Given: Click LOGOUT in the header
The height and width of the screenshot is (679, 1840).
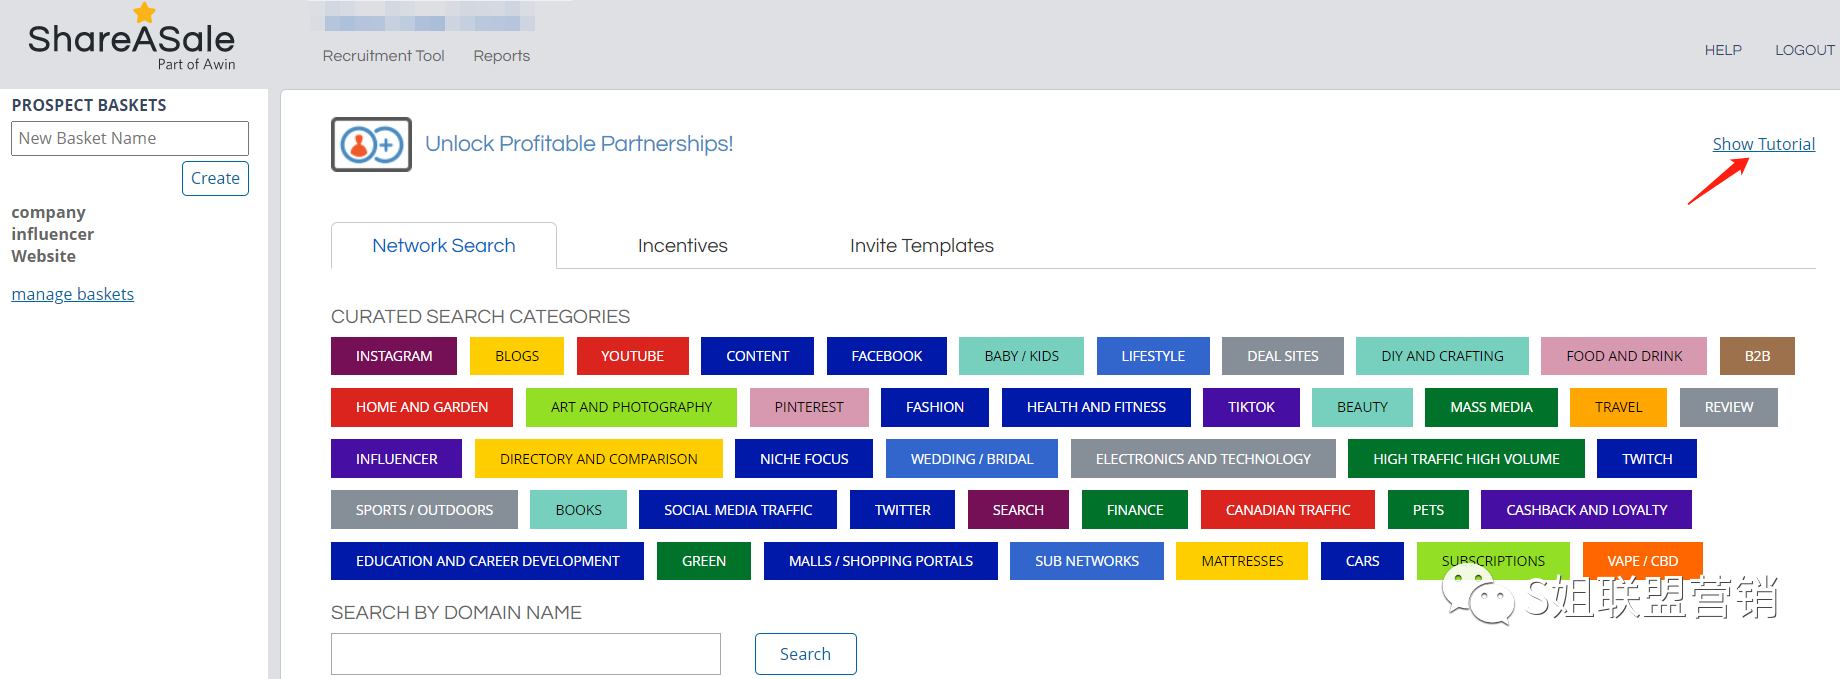Looking at the screenshot, I should tap(1804, 50).
